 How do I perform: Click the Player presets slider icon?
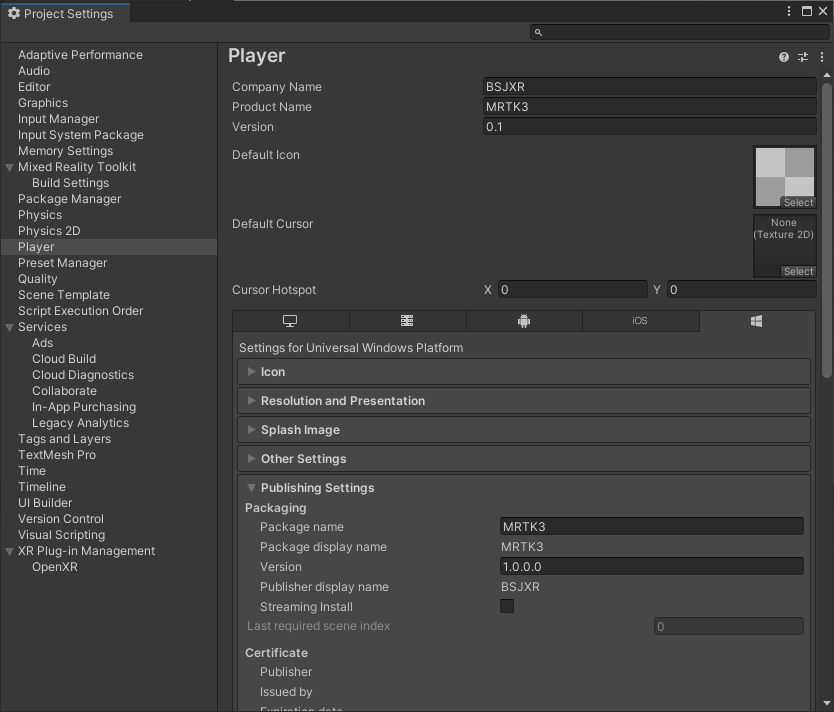click(802, 57)
